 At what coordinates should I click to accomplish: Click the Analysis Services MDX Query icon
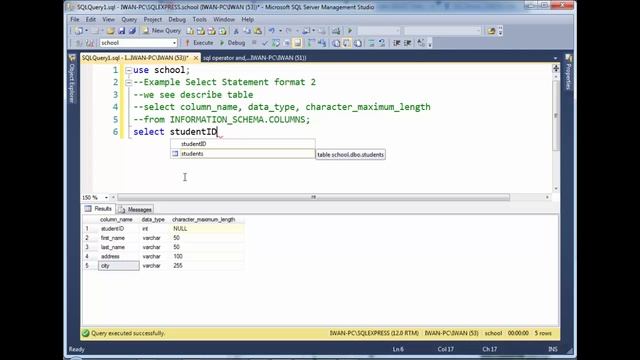pyautogui.click(x=201, y=31)
